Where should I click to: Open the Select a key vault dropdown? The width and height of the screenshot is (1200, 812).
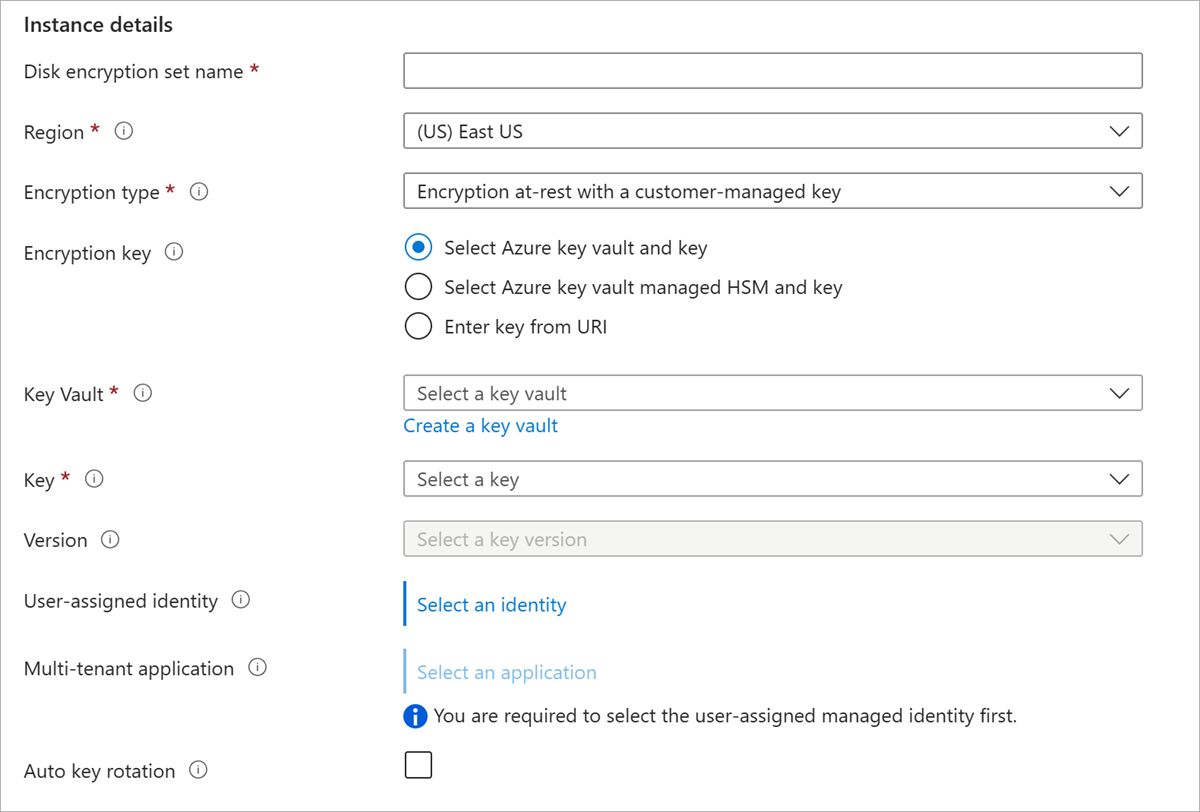[x=772, y=393]
